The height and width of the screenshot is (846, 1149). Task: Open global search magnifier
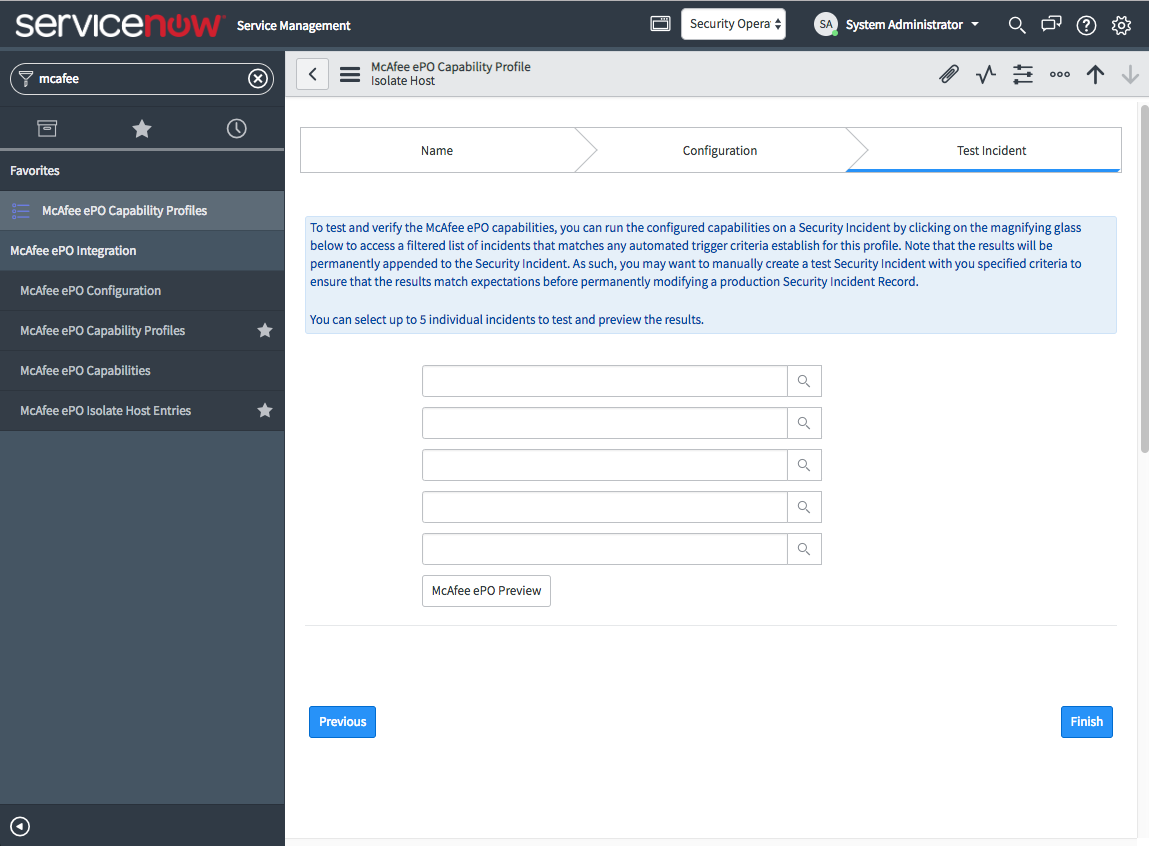point(1016,25)
